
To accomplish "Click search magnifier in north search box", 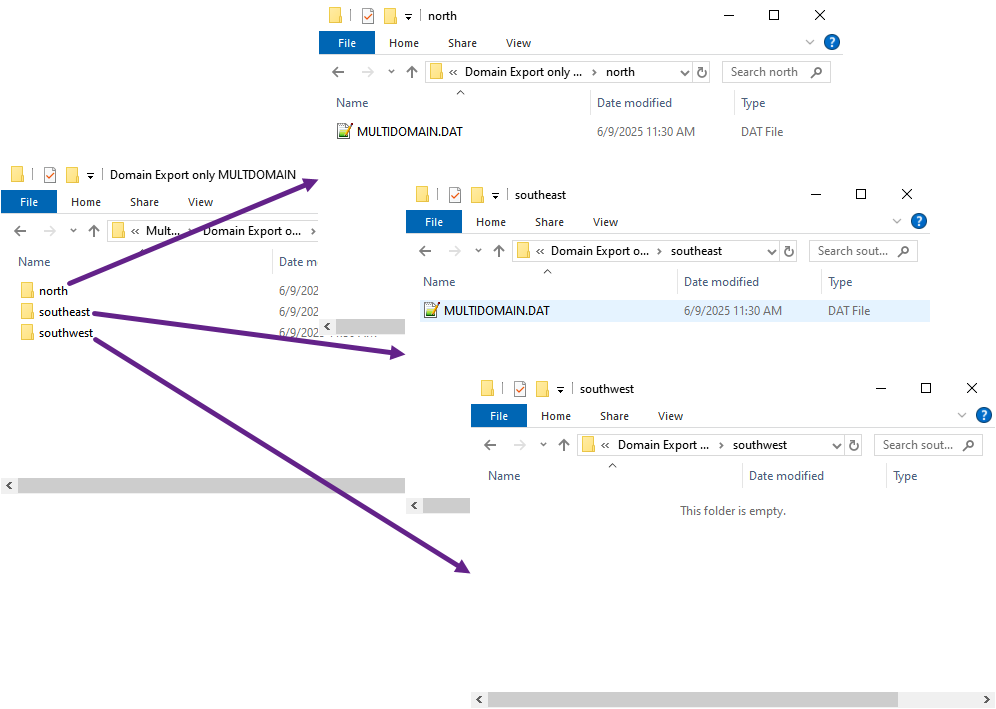I will (x=816, y=72).
